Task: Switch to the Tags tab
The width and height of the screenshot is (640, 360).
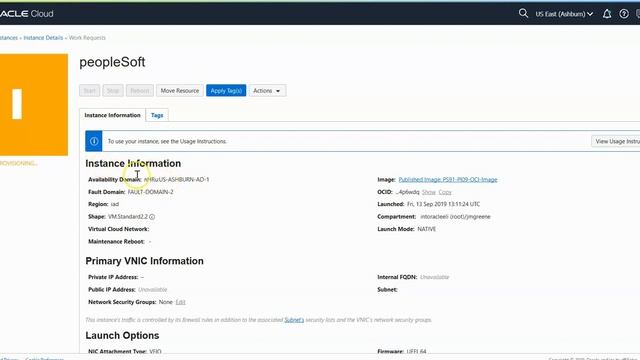Action: (157, 115)
